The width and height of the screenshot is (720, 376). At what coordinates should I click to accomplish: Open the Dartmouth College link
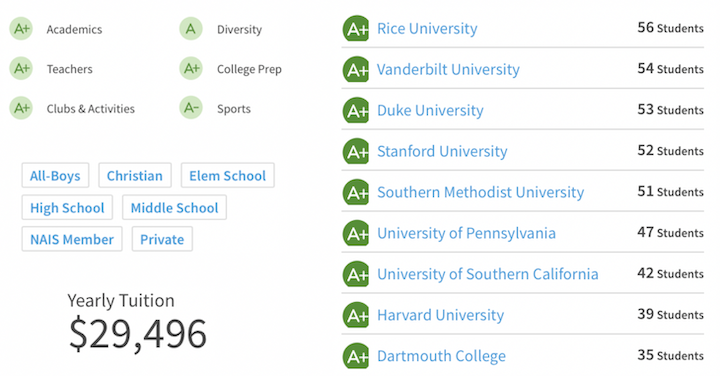point(441,356)
